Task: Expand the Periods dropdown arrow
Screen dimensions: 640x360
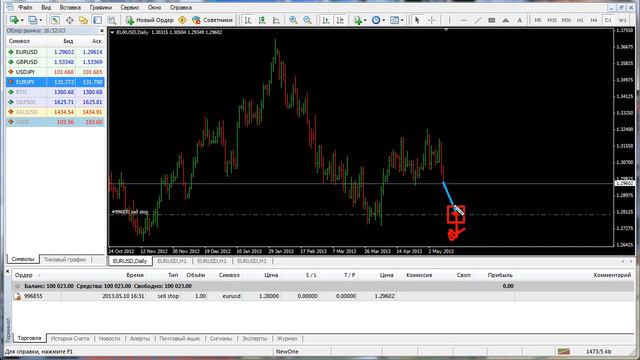Action: pyautogui.click(x=383, y=20)
